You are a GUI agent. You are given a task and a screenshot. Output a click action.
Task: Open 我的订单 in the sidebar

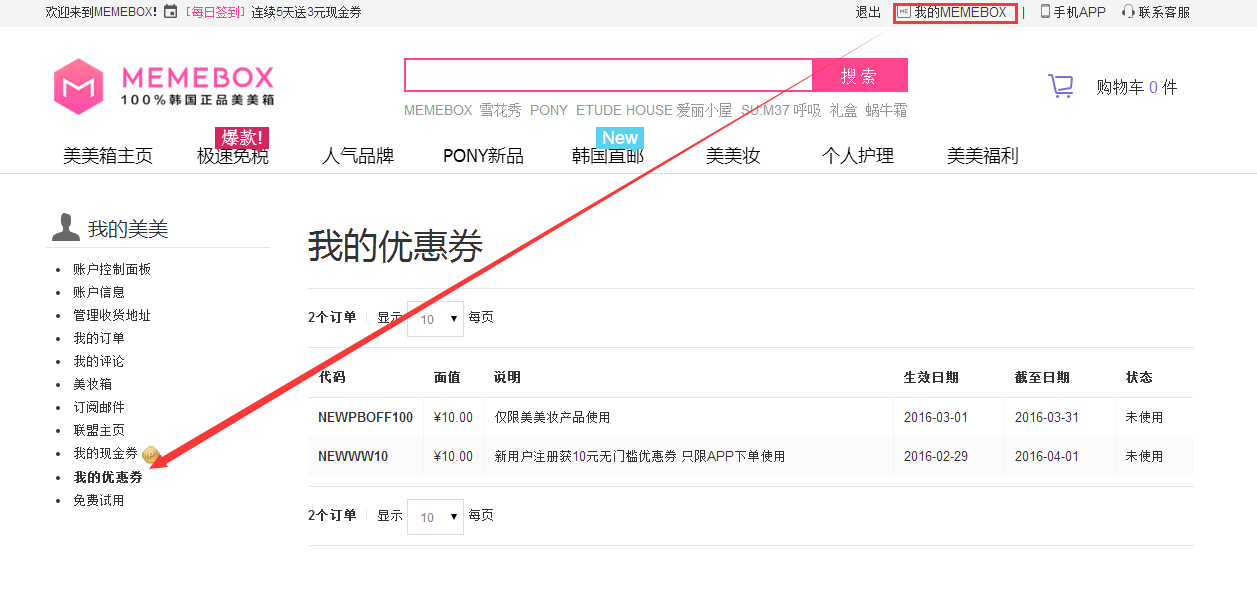(x=99, y=338)
